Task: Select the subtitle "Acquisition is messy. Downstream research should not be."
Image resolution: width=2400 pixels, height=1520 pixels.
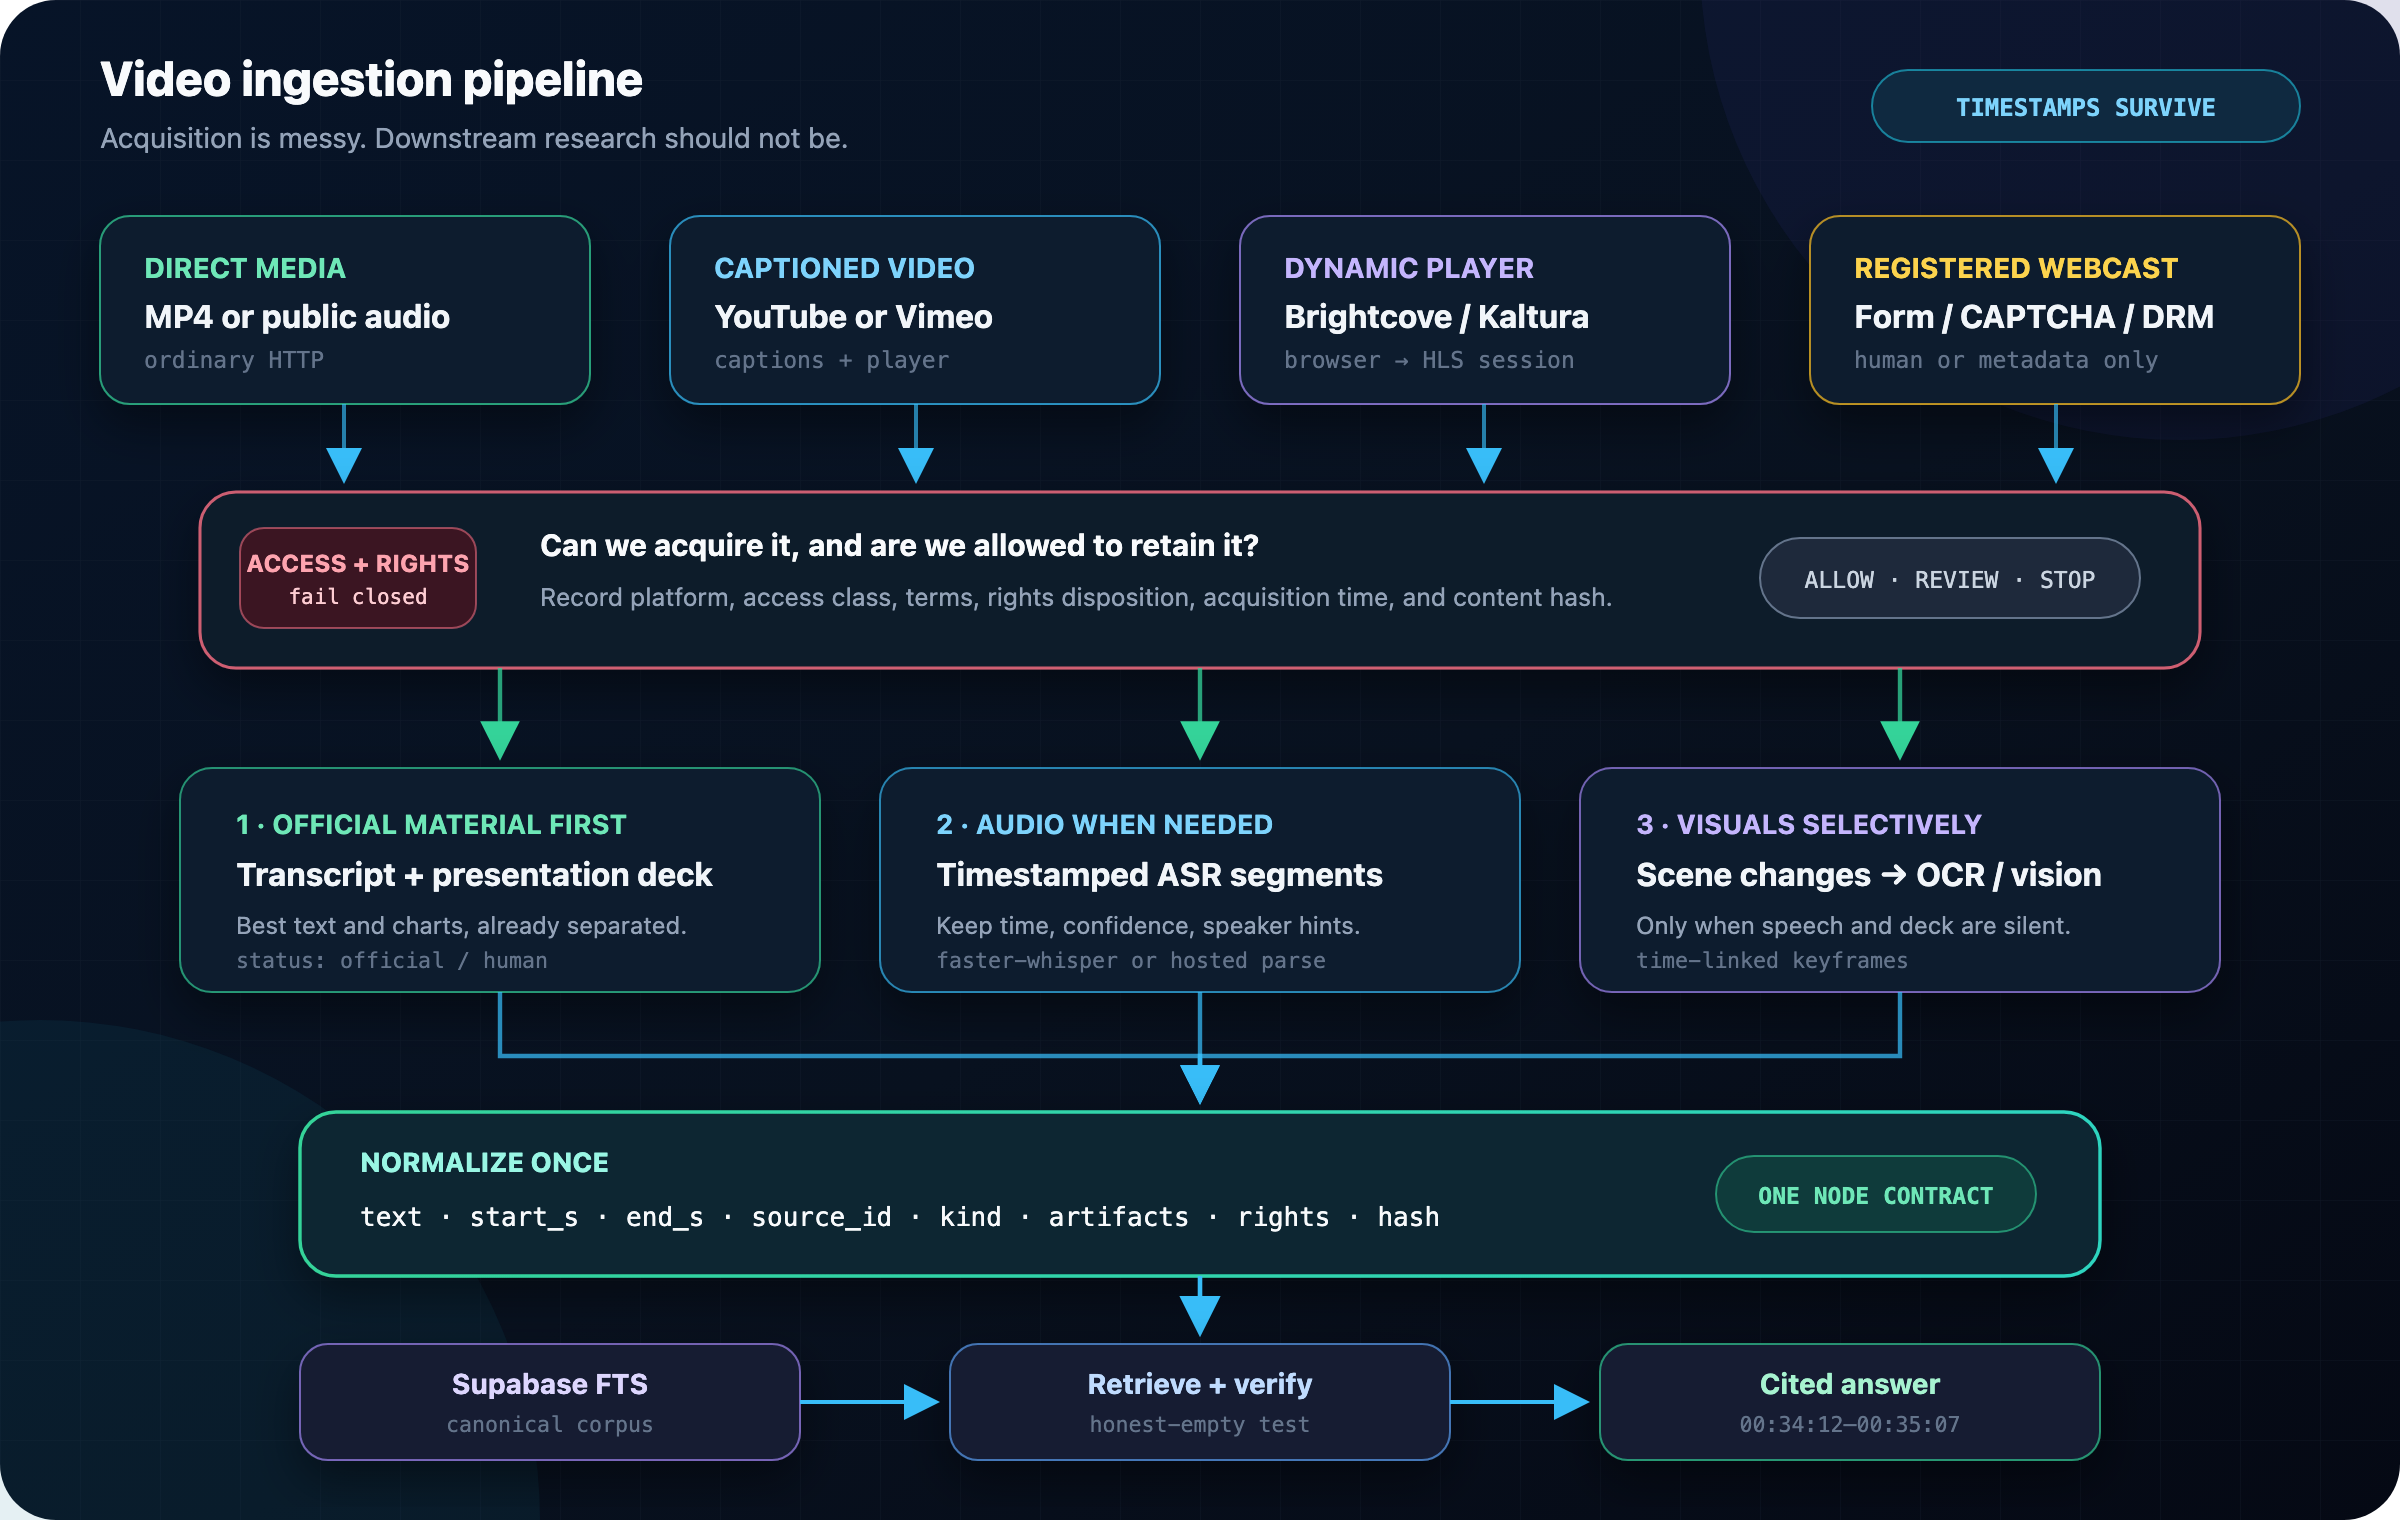Action: (474, 138)
